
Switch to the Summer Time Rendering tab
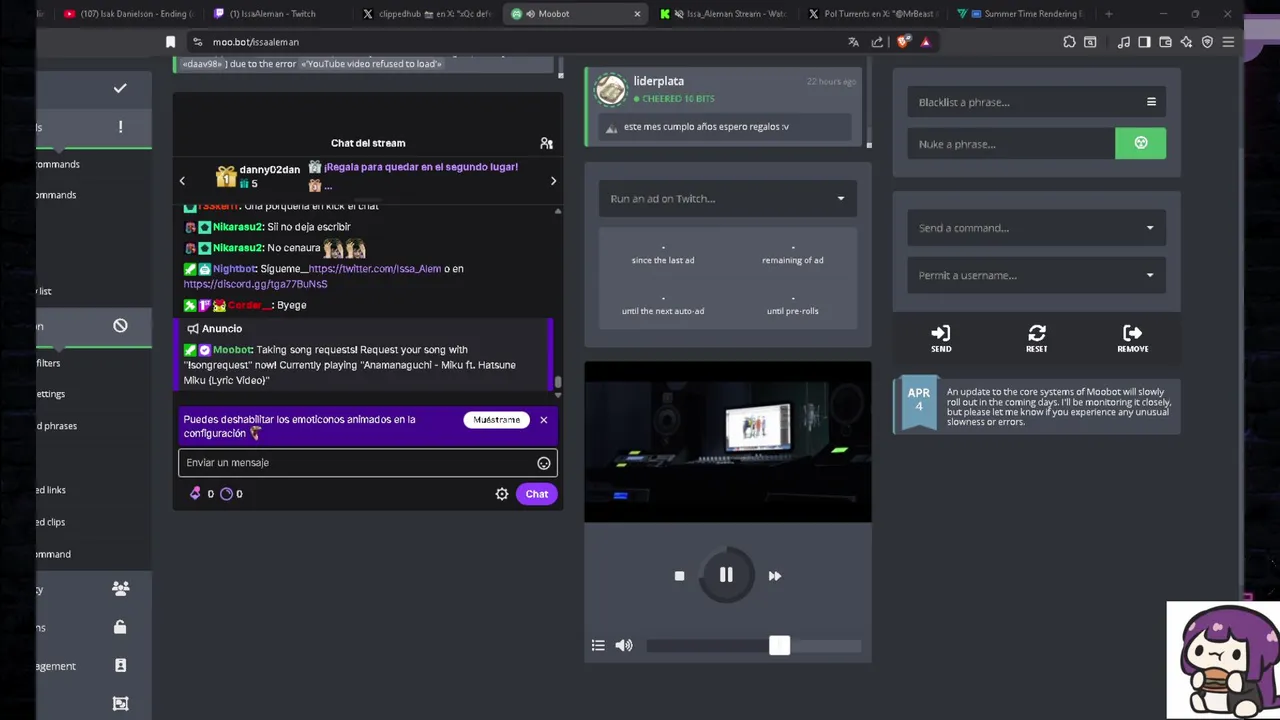tap(1023, 14)
